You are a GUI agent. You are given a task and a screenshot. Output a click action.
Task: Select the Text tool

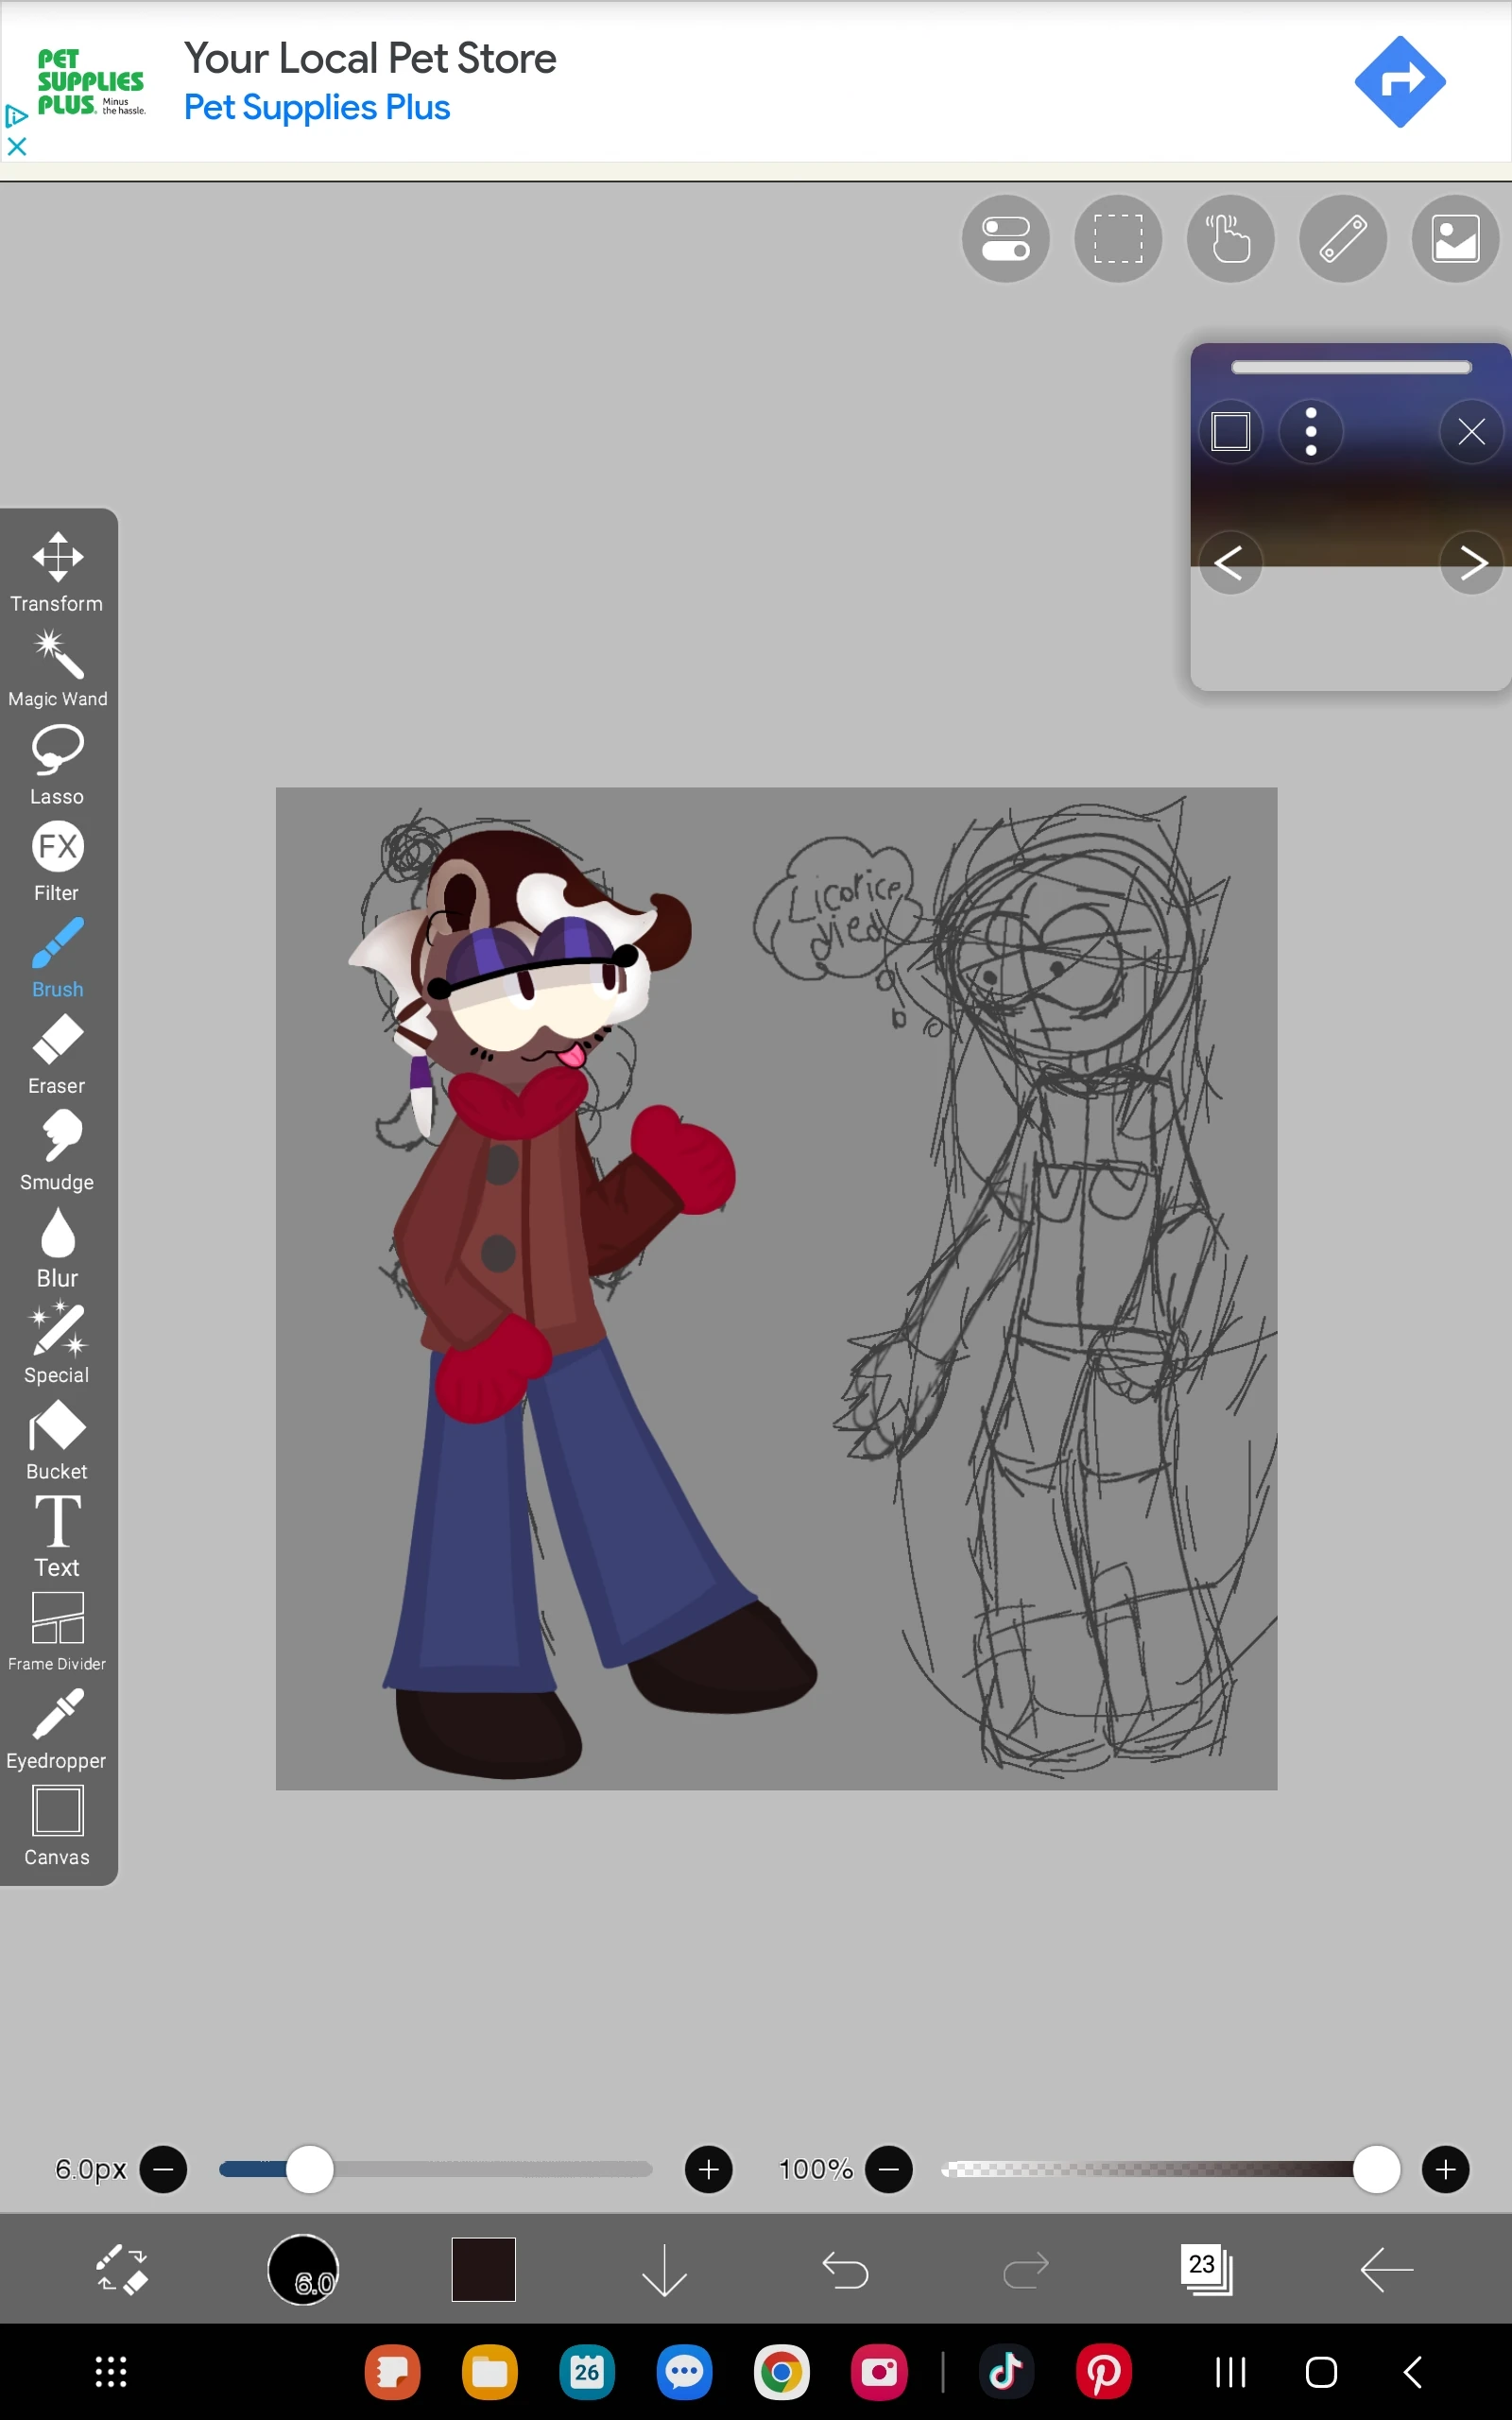[x=57, y=1525]
